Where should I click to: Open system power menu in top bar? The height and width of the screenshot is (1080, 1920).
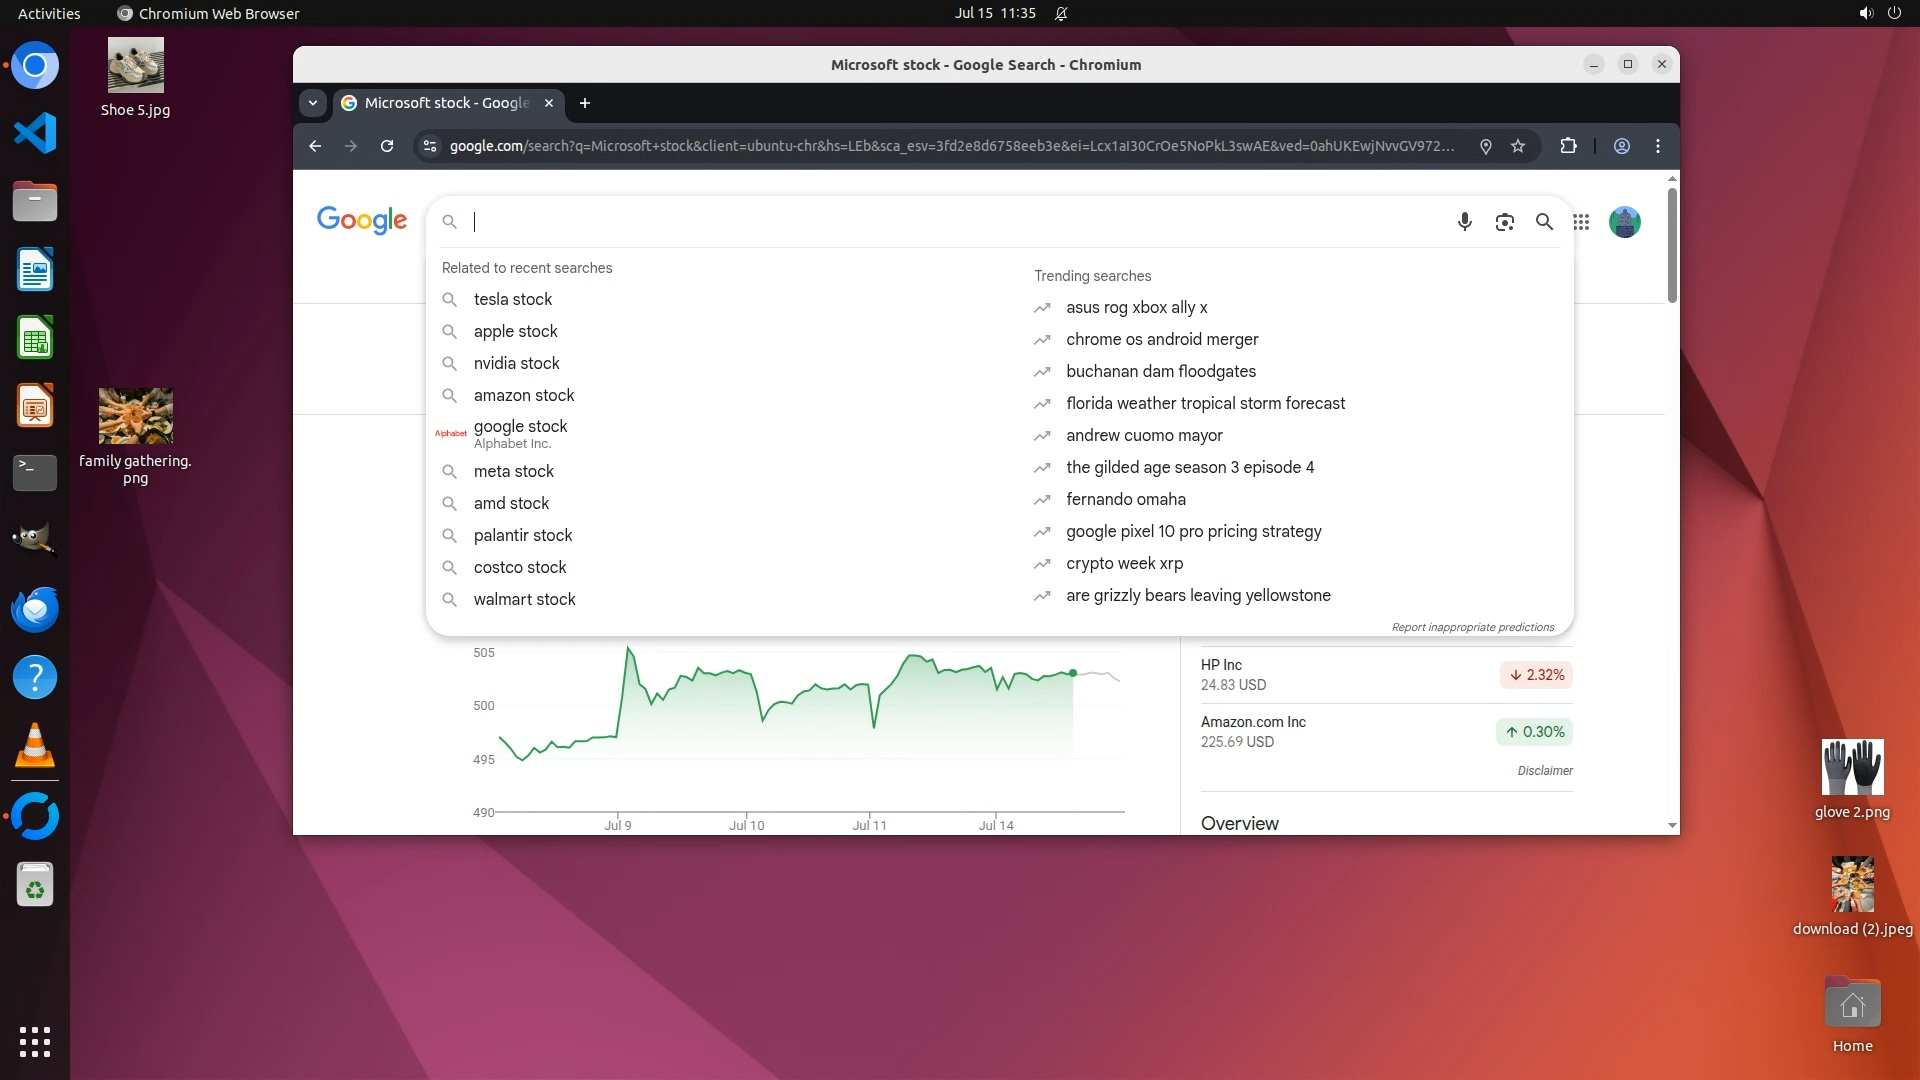click(1894, 13)
